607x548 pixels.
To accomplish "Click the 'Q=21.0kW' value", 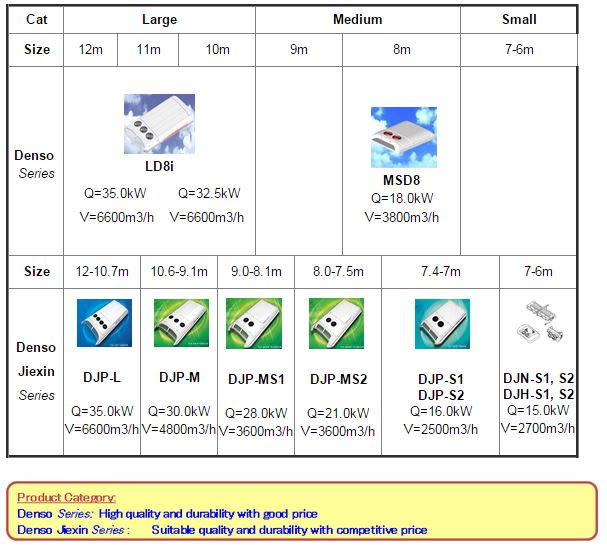I will (x=338, y=413).
